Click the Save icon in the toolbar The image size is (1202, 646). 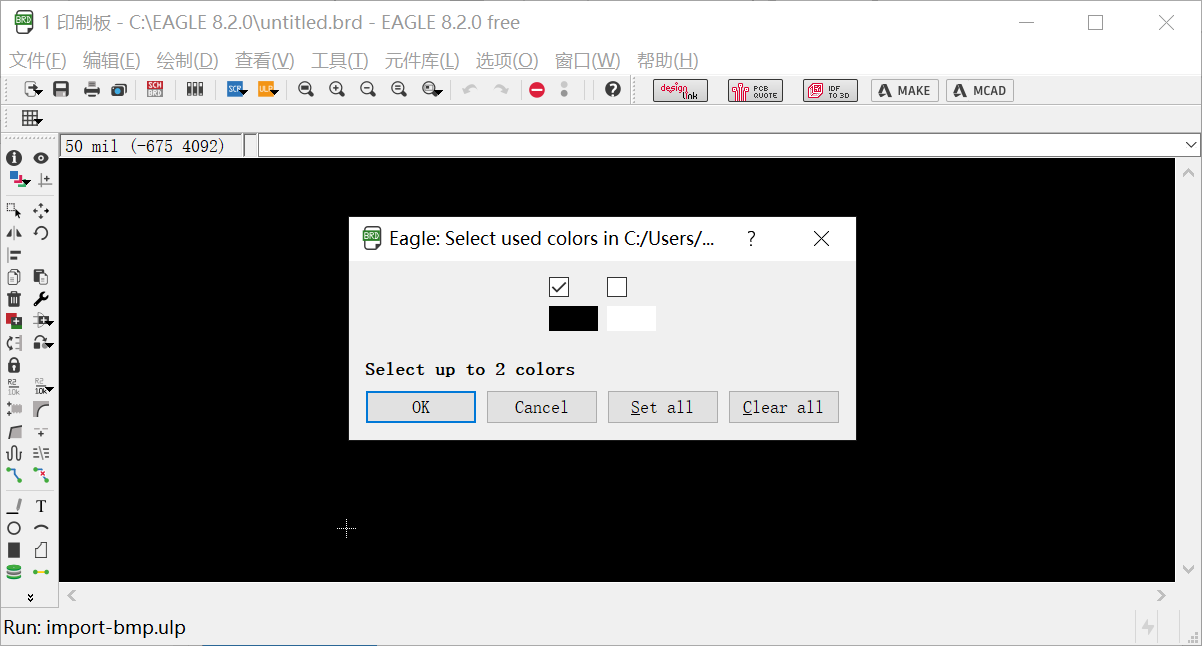click(61, 90)
